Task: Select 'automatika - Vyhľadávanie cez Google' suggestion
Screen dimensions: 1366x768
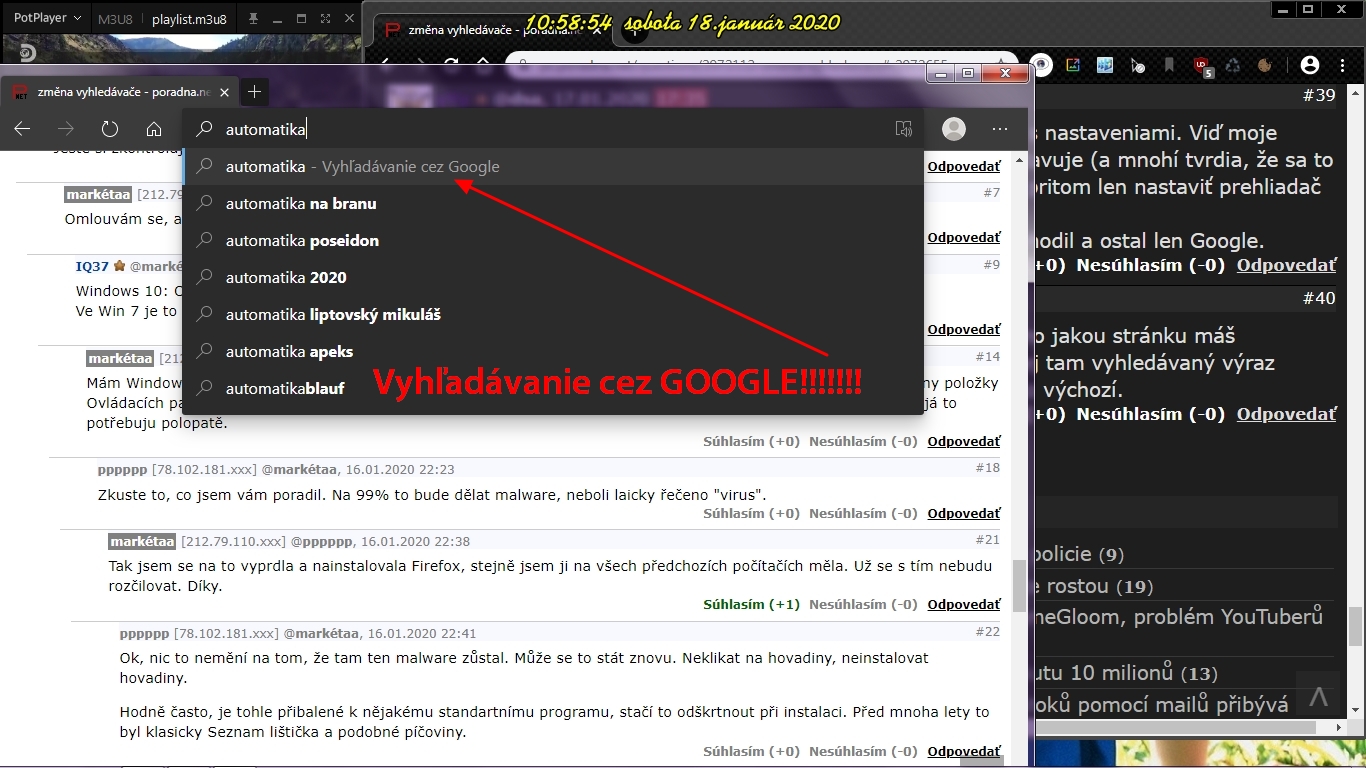Action: click(553, 167)
